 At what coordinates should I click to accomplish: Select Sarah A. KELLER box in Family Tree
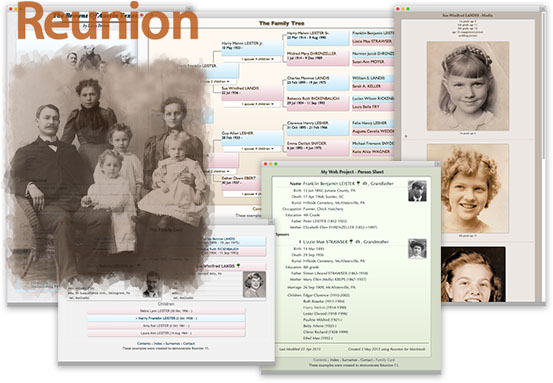[373, 86]
